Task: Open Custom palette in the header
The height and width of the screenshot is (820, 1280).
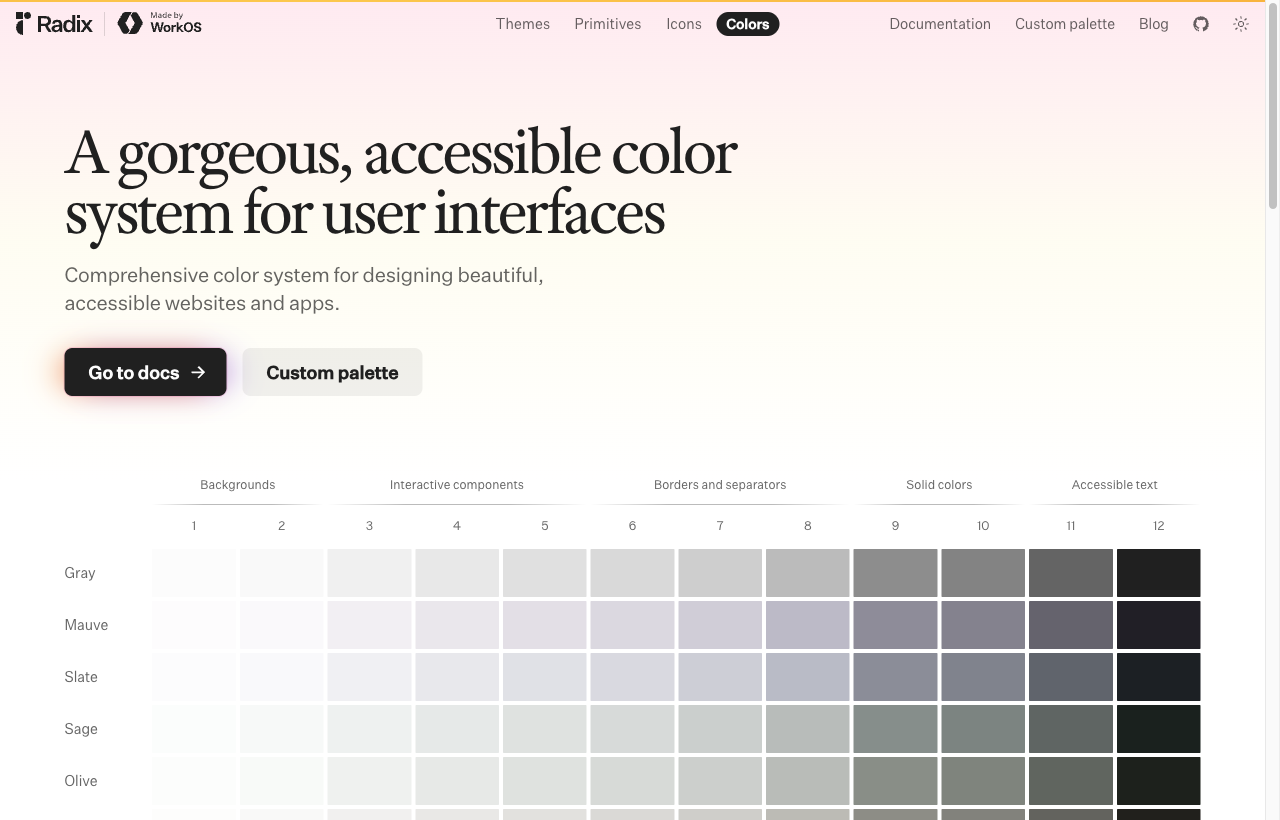Action: (1065, 24)
